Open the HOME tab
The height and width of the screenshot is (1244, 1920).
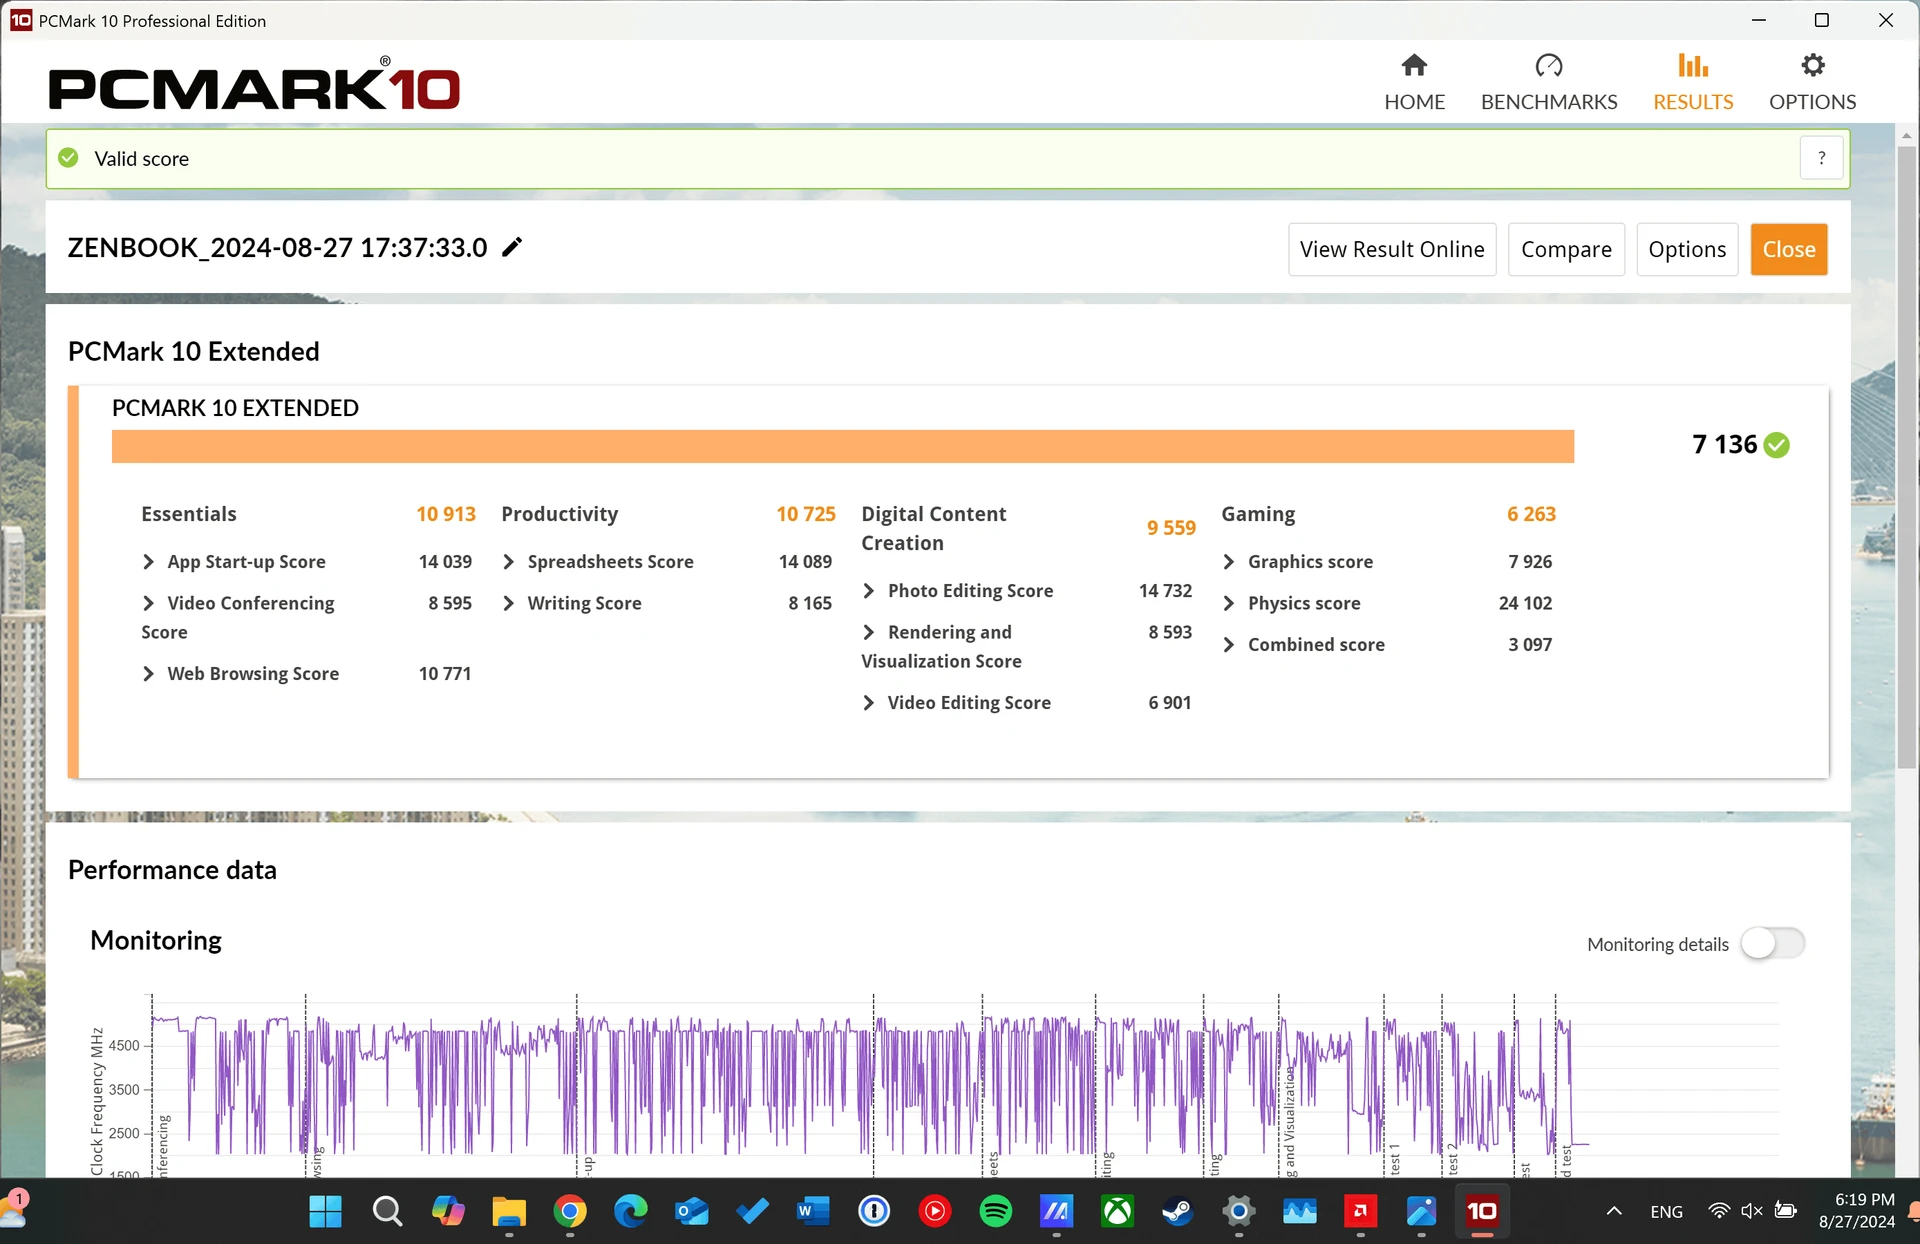(x=1414, y=82)
